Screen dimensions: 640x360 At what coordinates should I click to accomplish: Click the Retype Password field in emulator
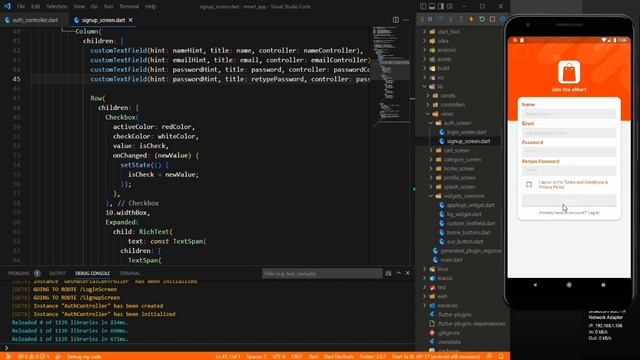(x=569, y=170)
